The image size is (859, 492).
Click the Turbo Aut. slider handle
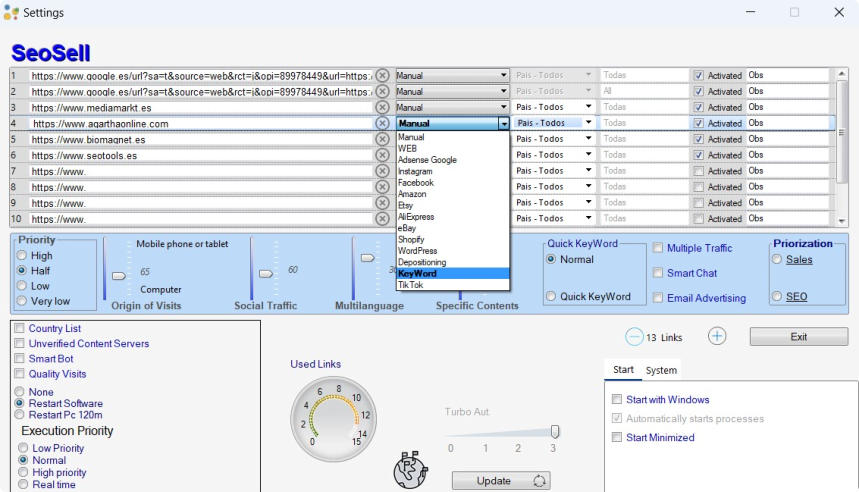555,431
